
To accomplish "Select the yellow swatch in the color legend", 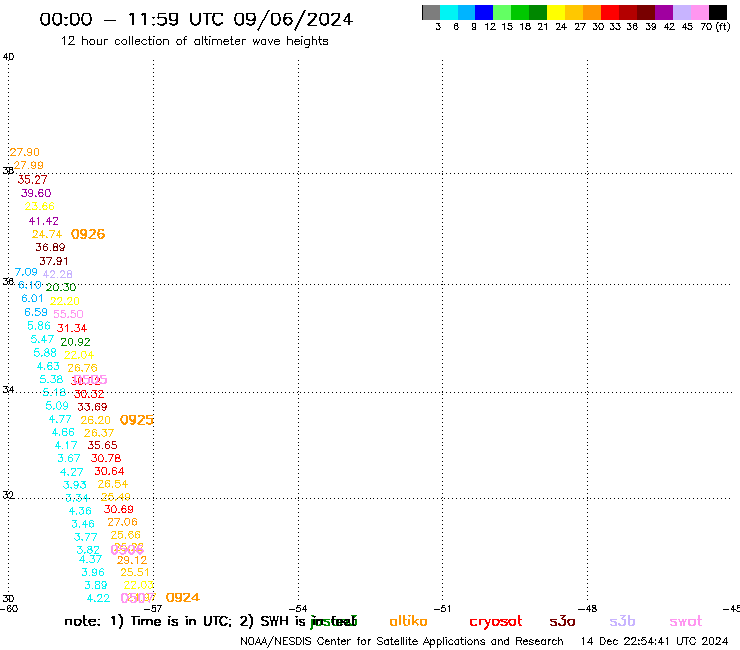I will click(556, 12).
